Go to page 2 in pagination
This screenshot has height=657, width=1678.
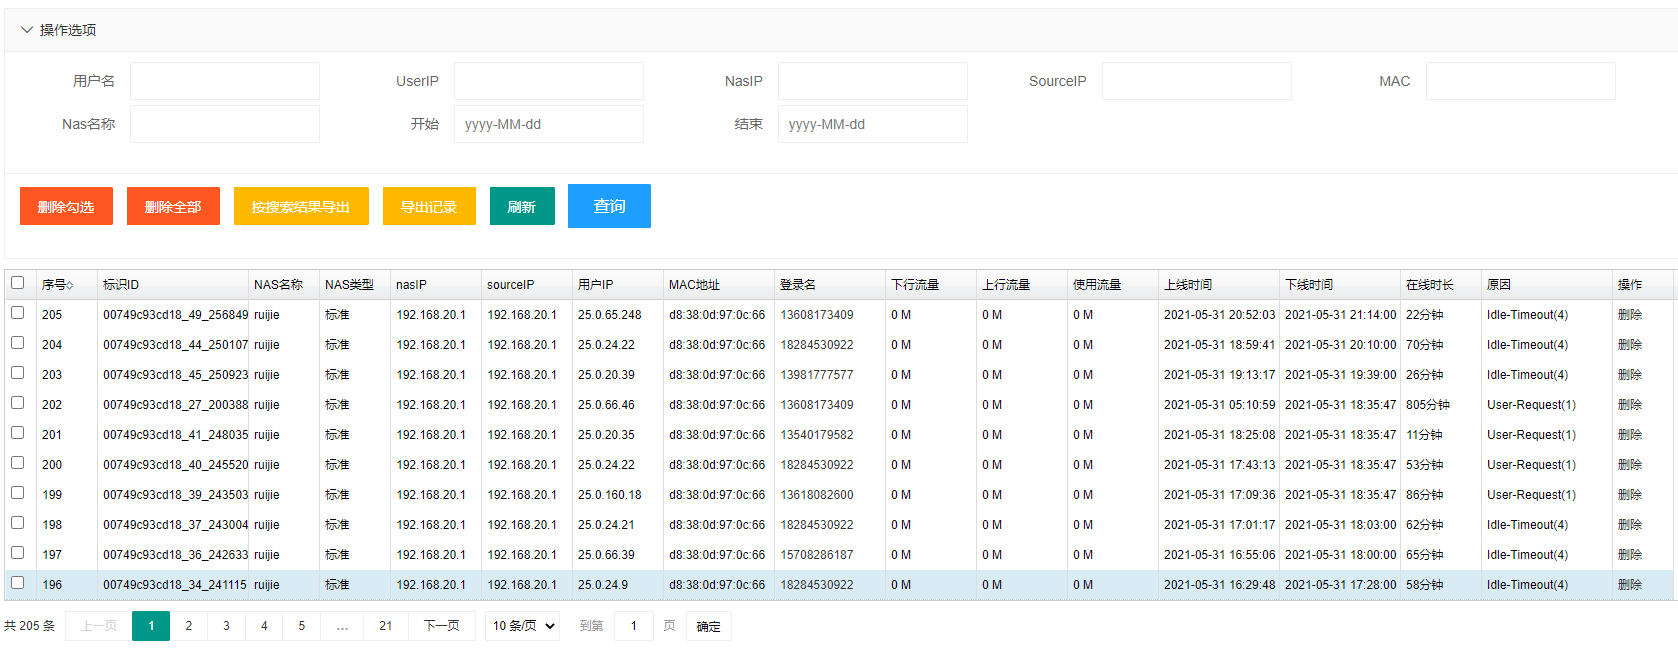point(188,626)
